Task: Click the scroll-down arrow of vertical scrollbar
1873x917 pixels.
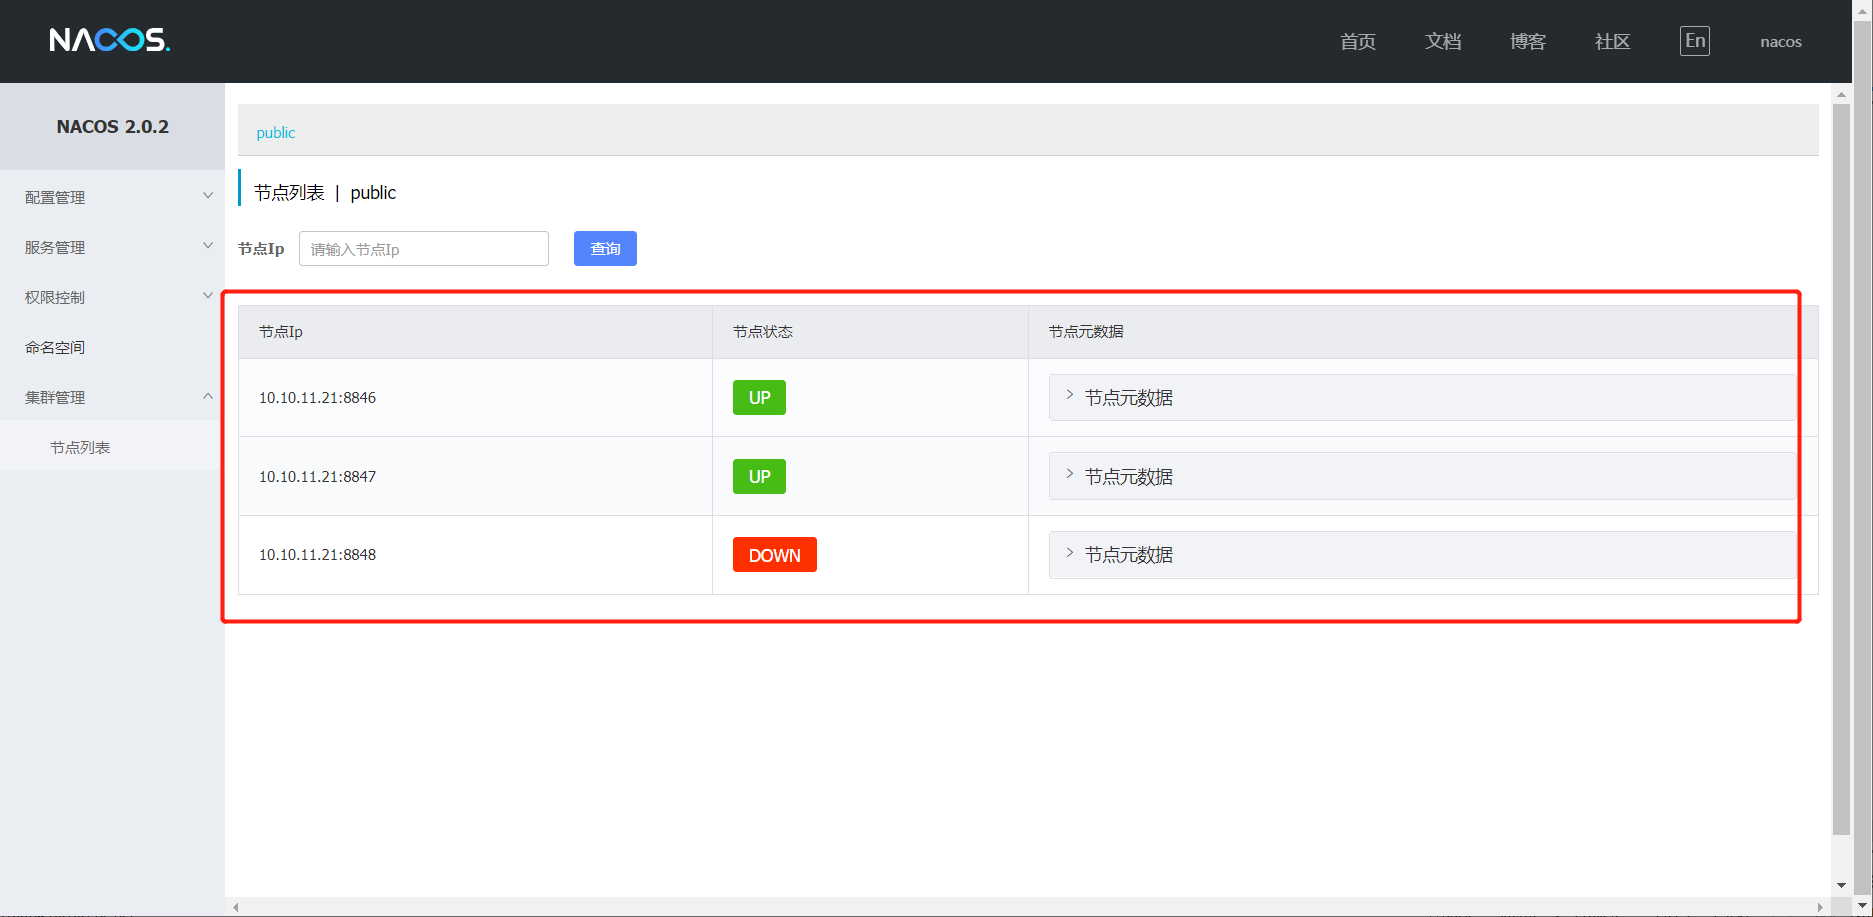Action: coord(1841,886)
